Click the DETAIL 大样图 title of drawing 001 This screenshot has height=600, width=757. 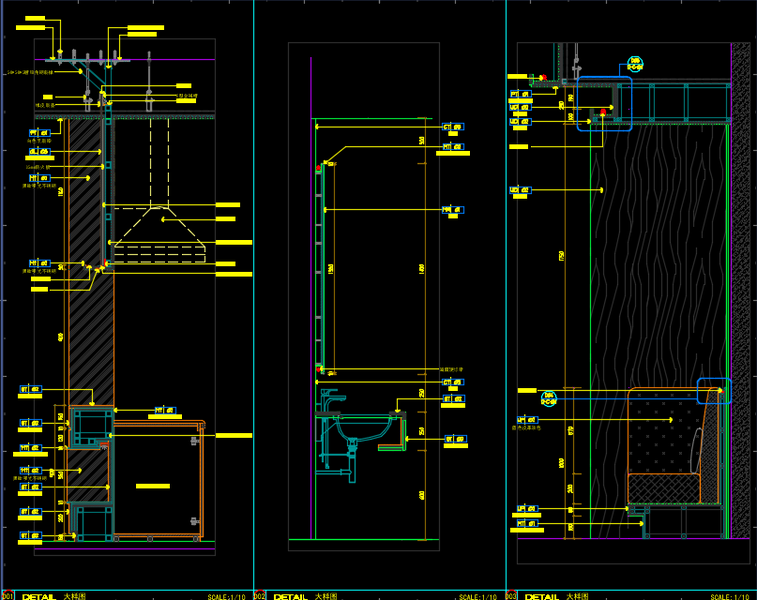click(x=54, y=597)
